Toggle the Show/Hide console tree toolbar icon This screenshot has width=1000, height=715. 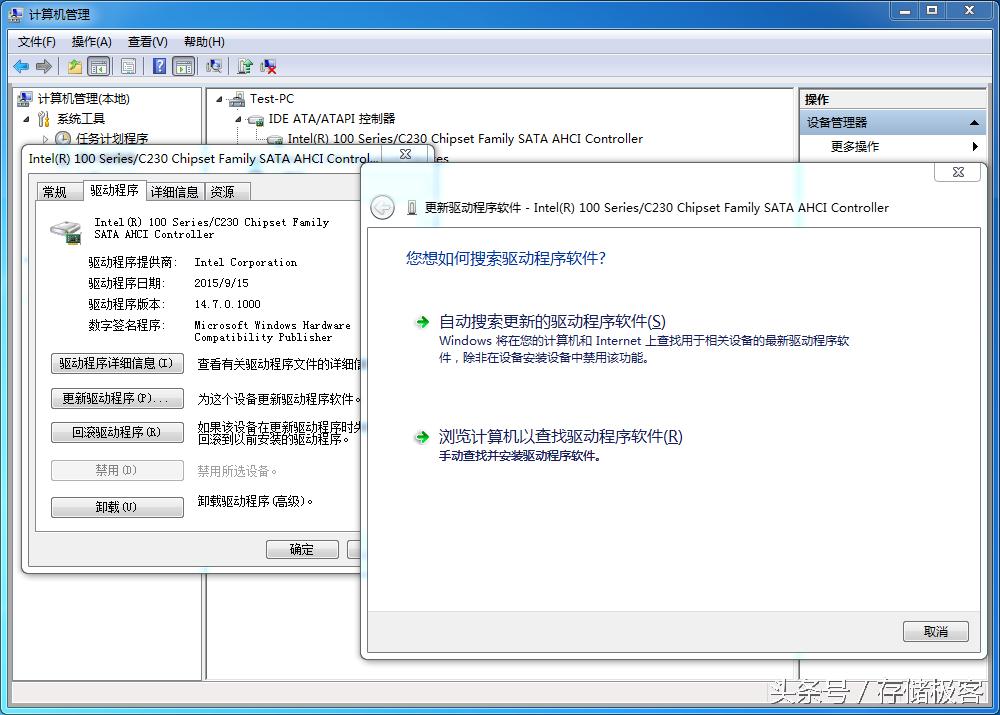pyautogui.click(x=98, y=65)
